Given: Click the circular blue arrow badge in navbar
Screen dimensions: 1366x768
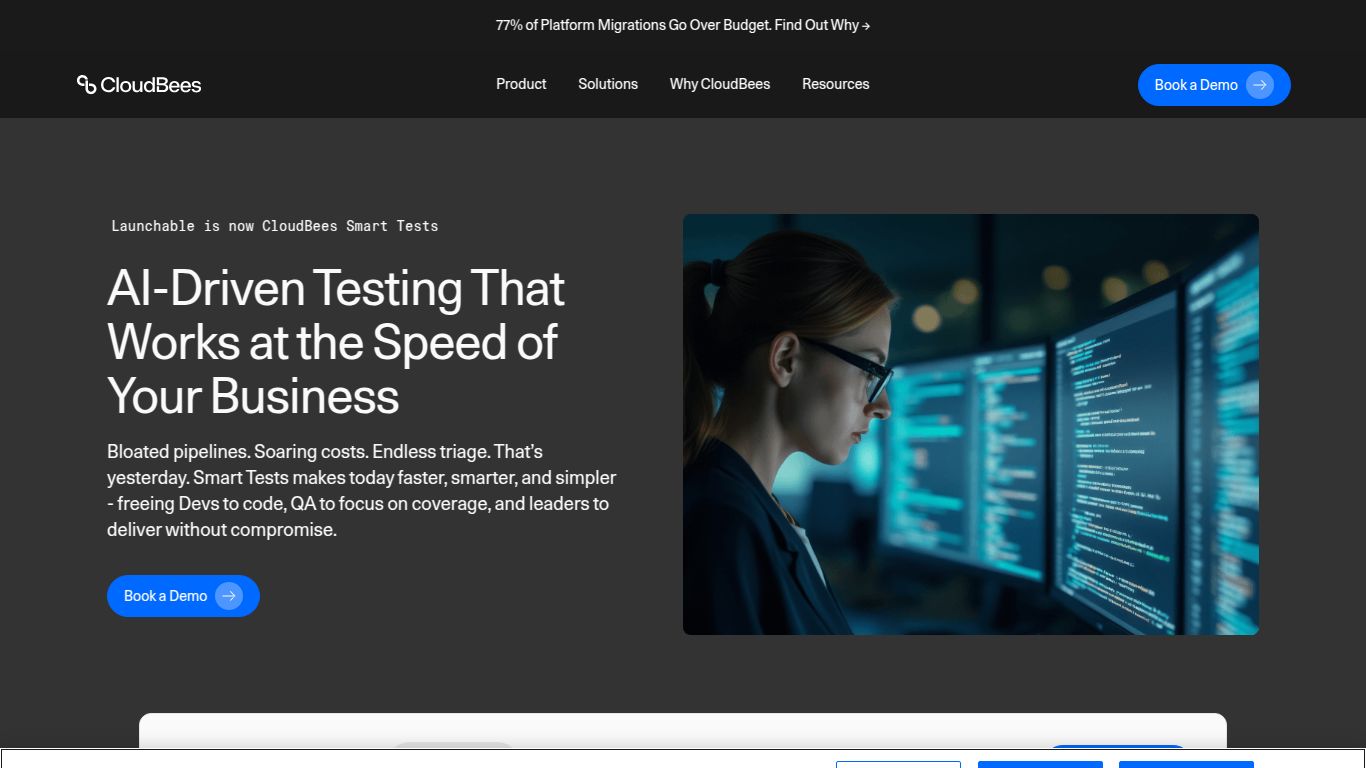Looking at the screenshot, I should tap(1261, 85).
